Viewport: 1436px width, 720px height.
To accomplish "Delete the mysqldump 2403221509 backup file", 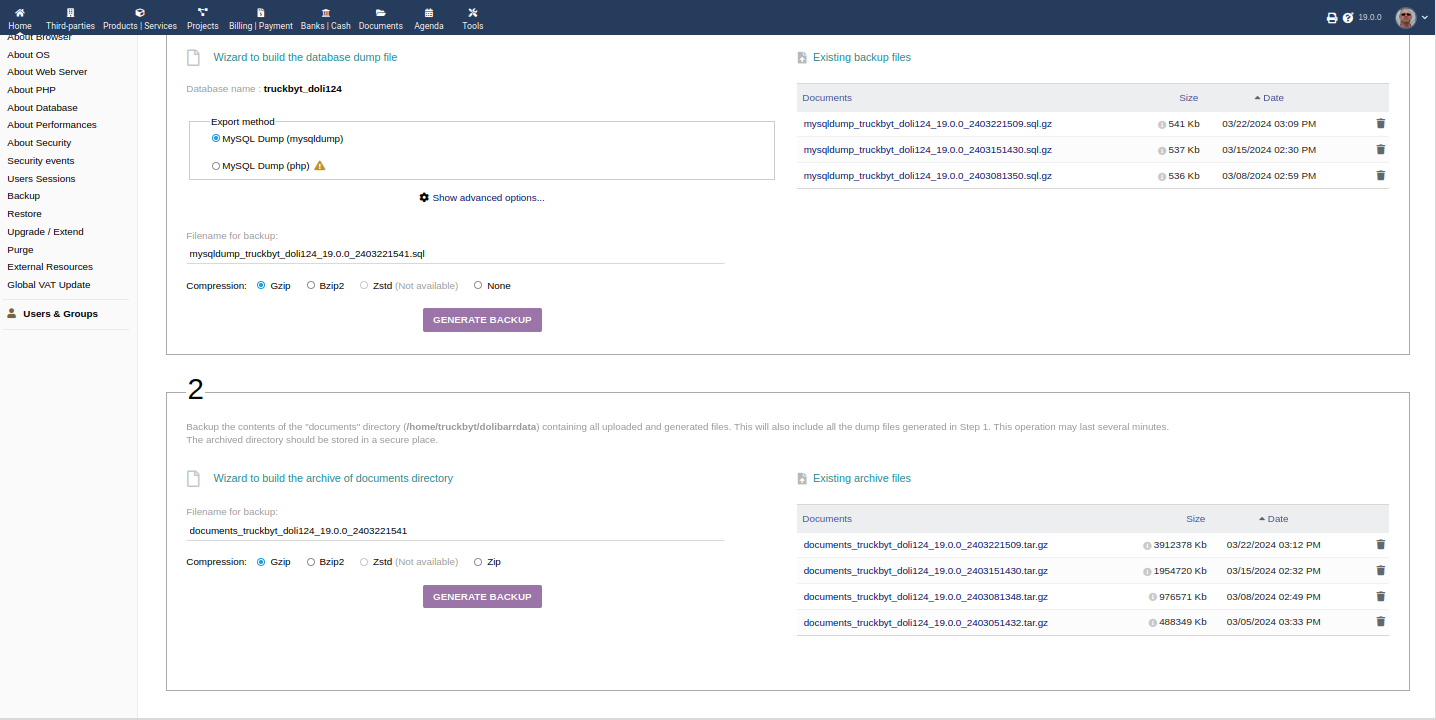I will pyautogui.click(x=1380, y=124).
